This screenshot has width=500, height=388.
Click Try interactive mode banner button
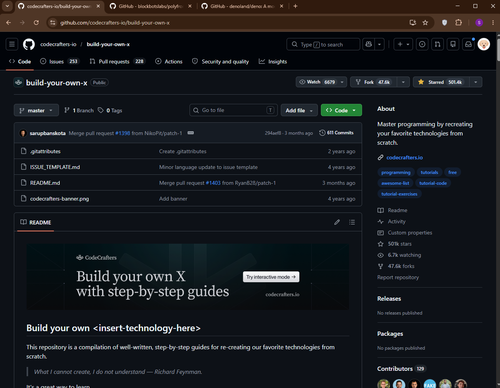[x=271, y=277]
